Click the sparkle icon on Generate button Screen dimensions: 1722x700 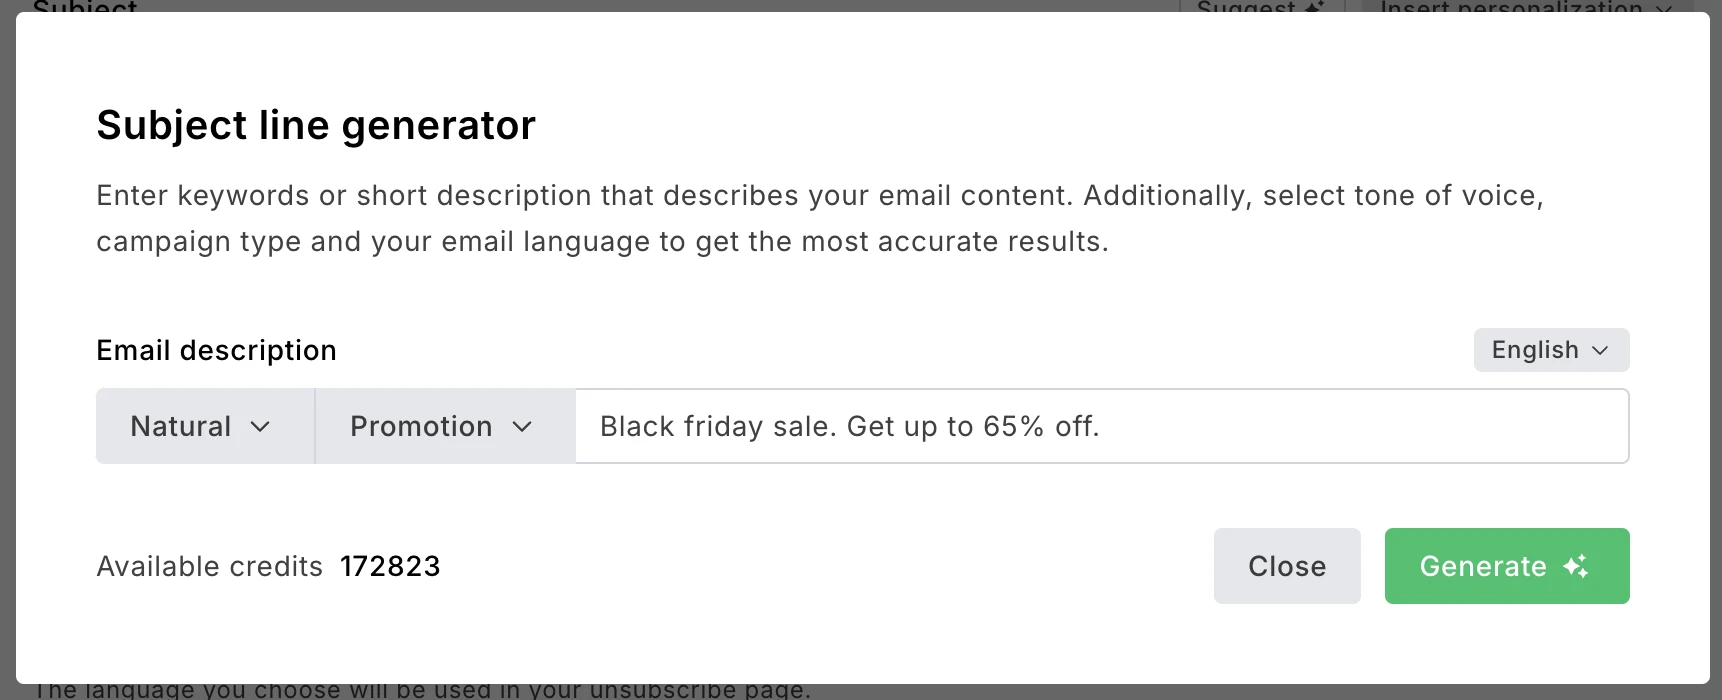(1576, 566)
